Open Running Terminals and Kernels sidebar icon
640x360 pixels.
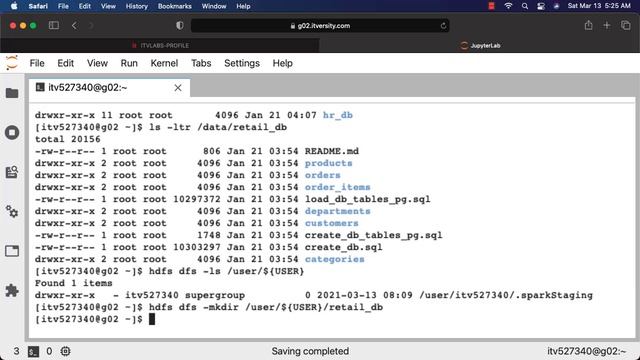point(12,133)
